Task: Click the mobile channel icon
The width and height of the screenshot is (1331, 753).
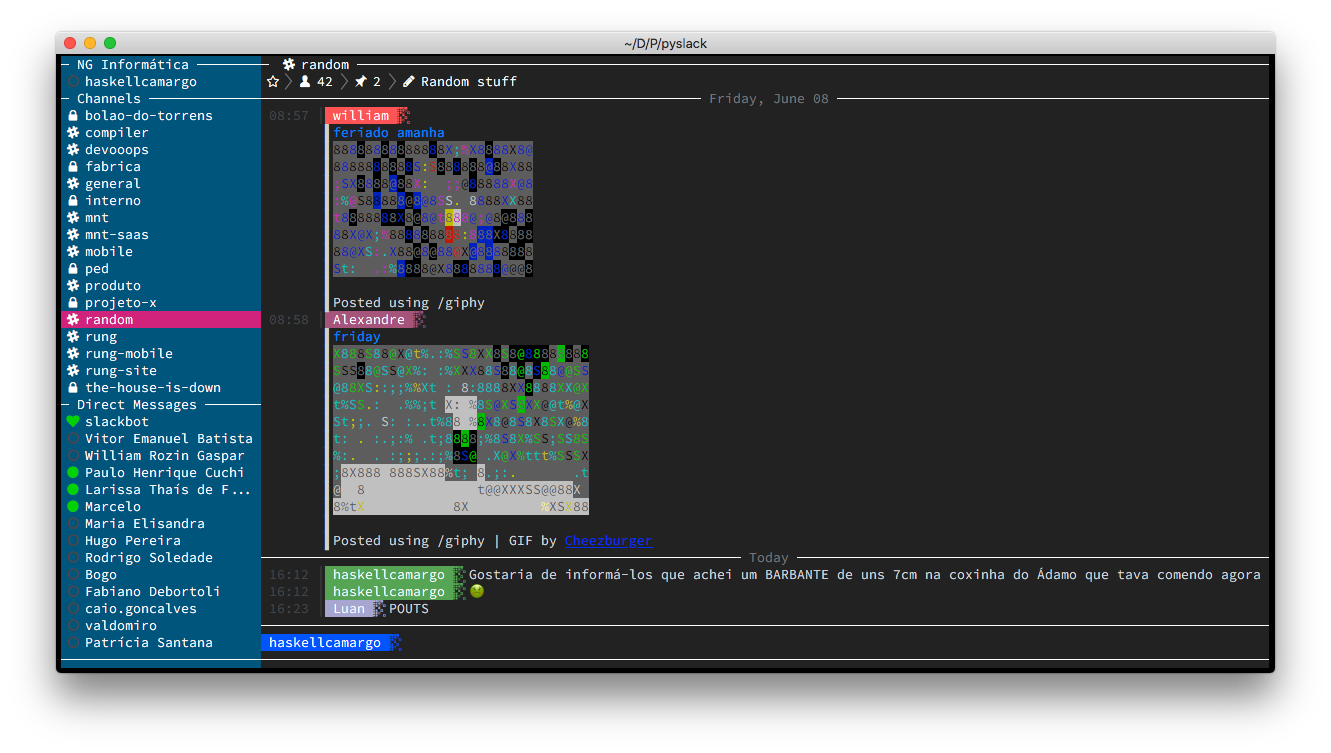Action: (x=73, y=252)
